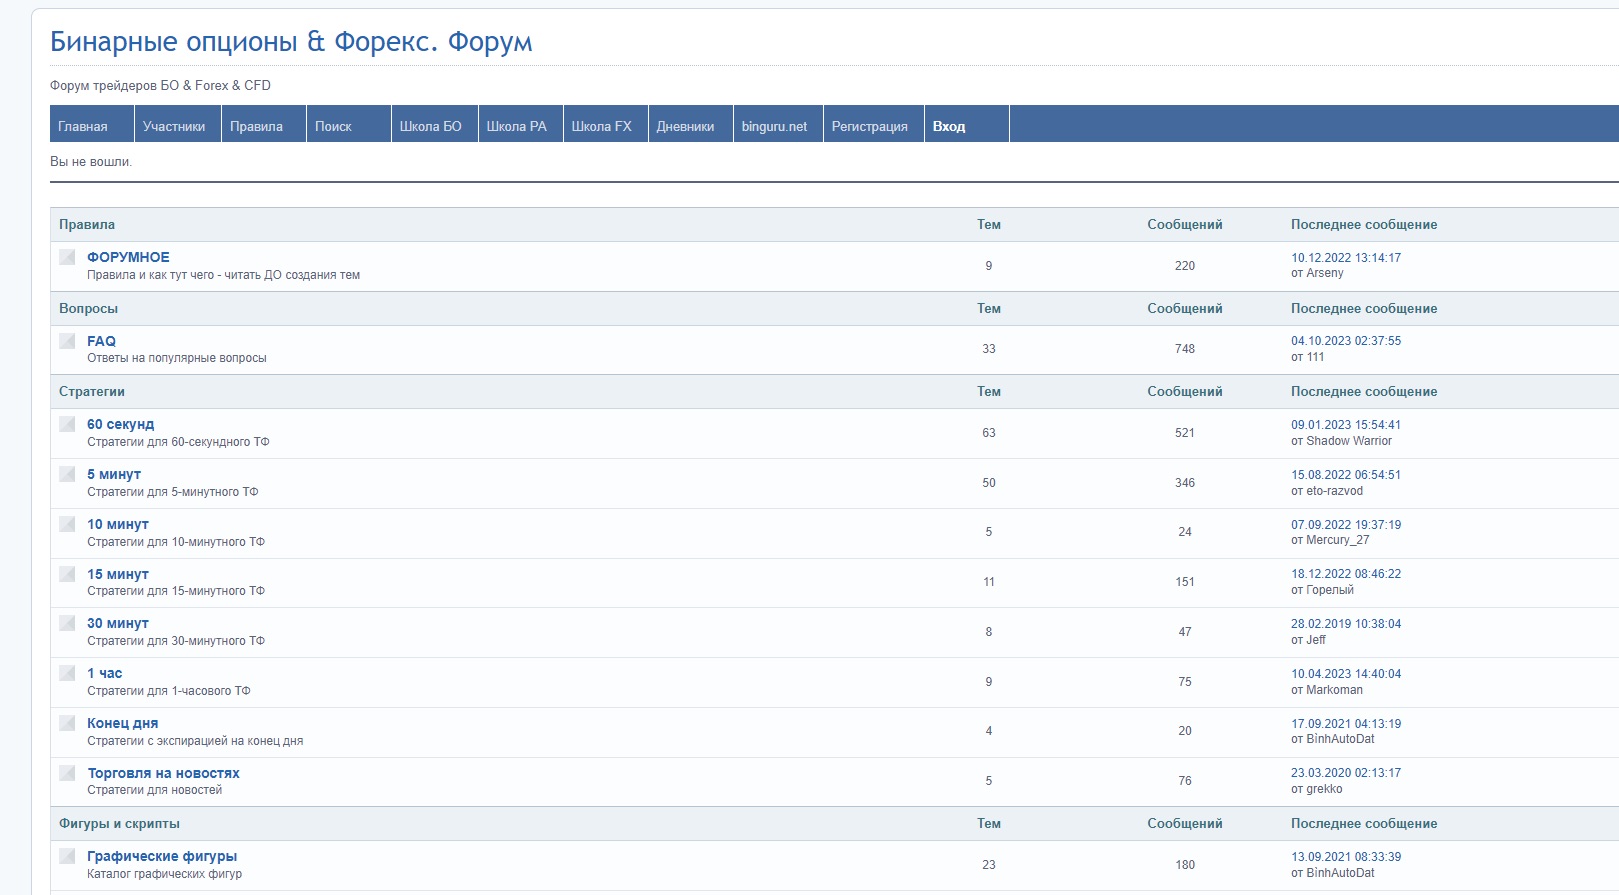Click the status icon beside 60 секунд
Screen dimensions: 1619x895
click(67, 424)
